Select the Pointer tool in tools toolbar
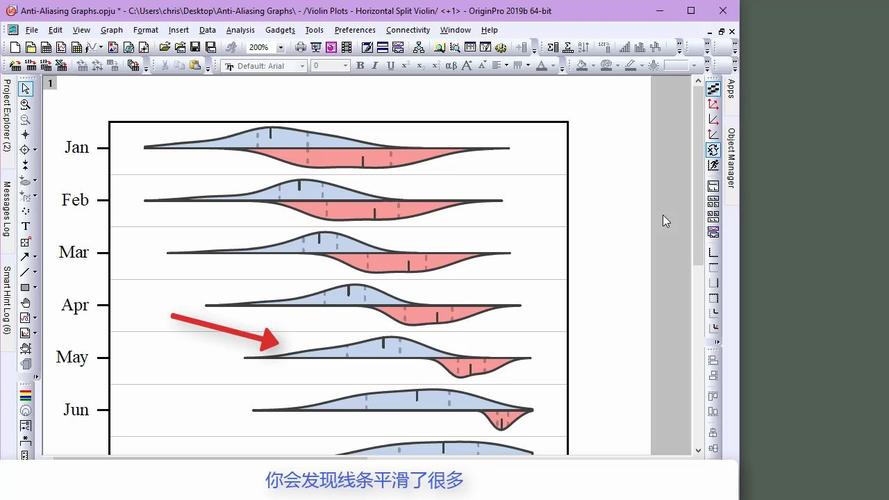Screen dimensions: 889x500 [x=25, y=89]
